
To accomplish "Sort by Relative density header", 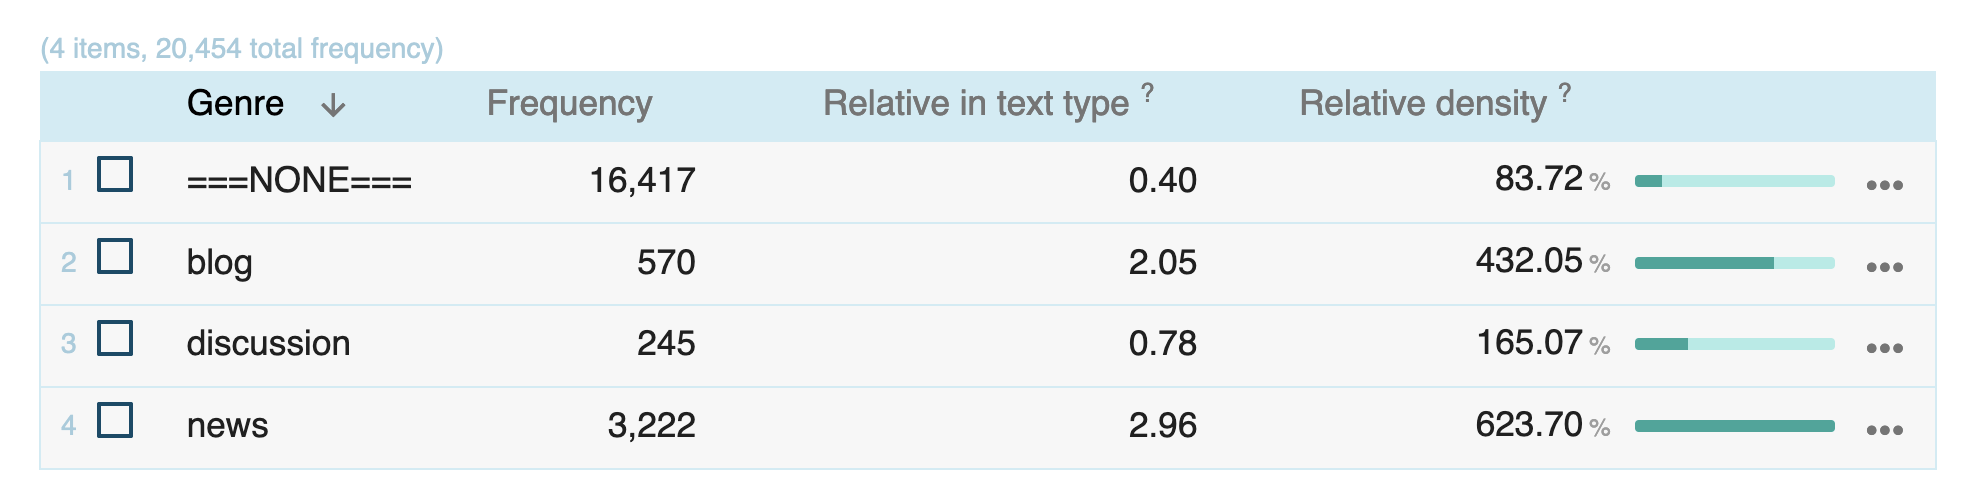I will coord(1422,103).
